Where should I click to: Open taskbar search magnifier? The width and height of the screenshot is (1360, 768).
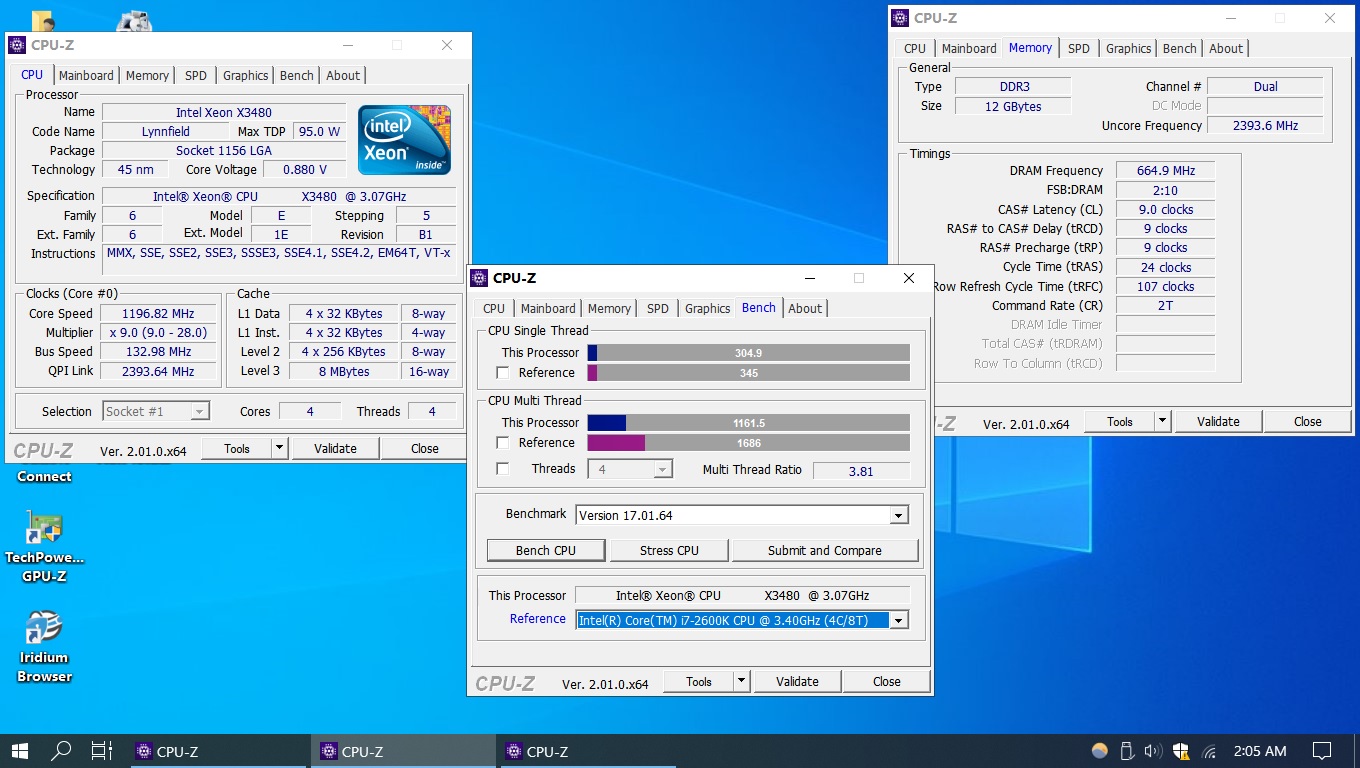(61, 751)
